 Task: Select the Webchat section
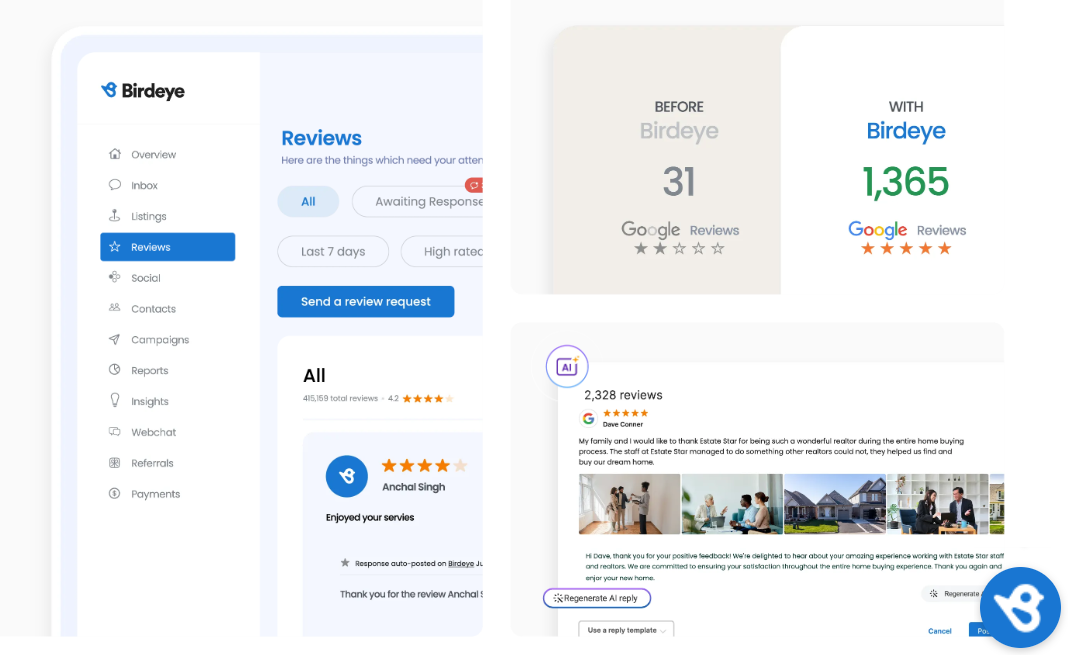pos(154,431)
